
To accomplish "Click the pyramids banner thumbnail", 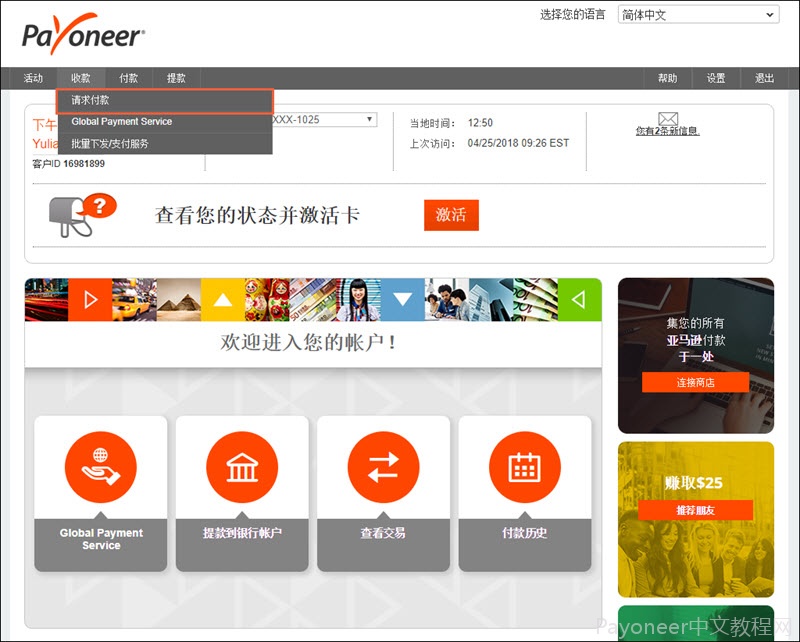I will [x=179, y=300].
